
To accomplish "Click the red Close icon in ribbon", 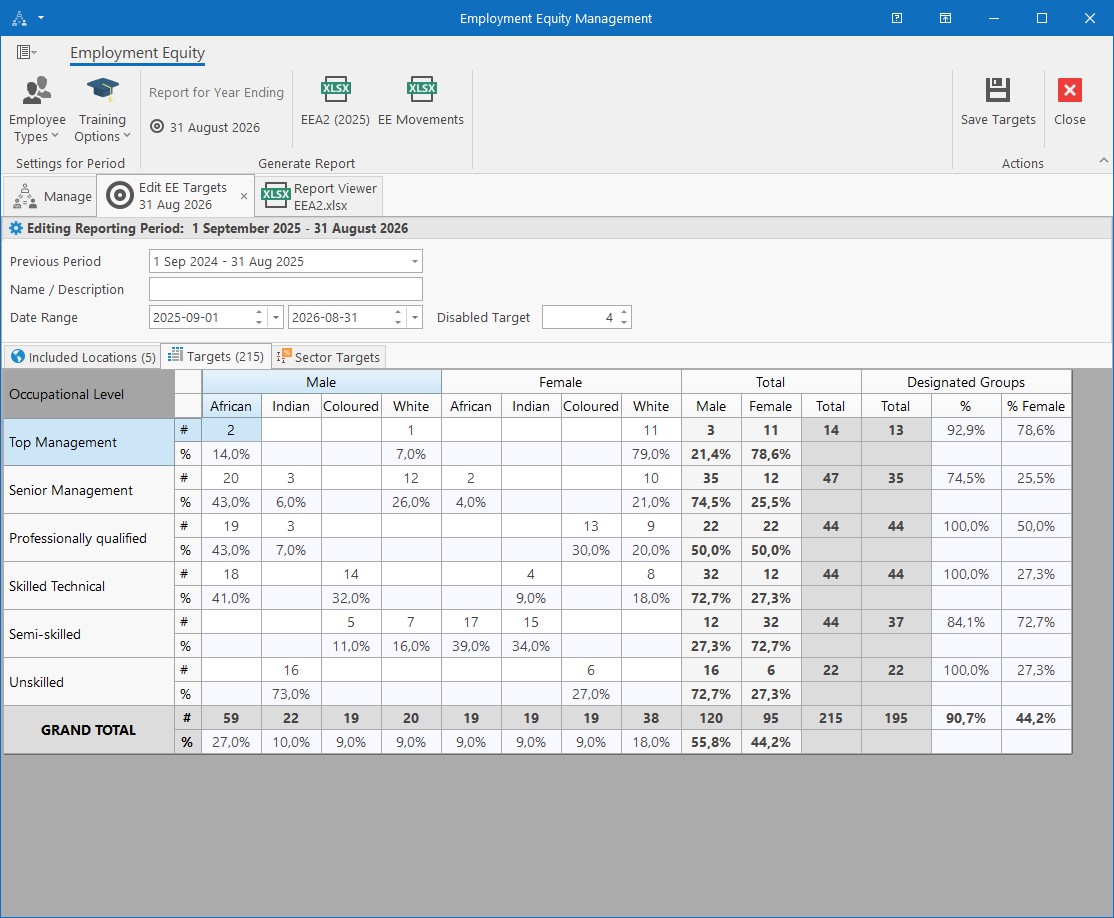I will pos(1069,90).
